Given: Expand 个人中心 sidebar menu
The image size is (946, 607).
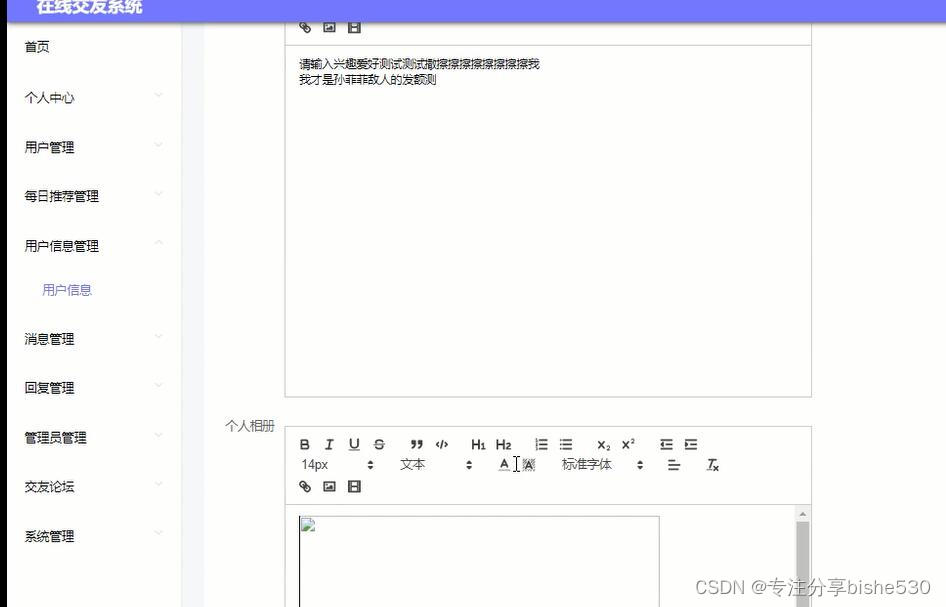Looking at the screenshot, I should click(x=94, y=97).
